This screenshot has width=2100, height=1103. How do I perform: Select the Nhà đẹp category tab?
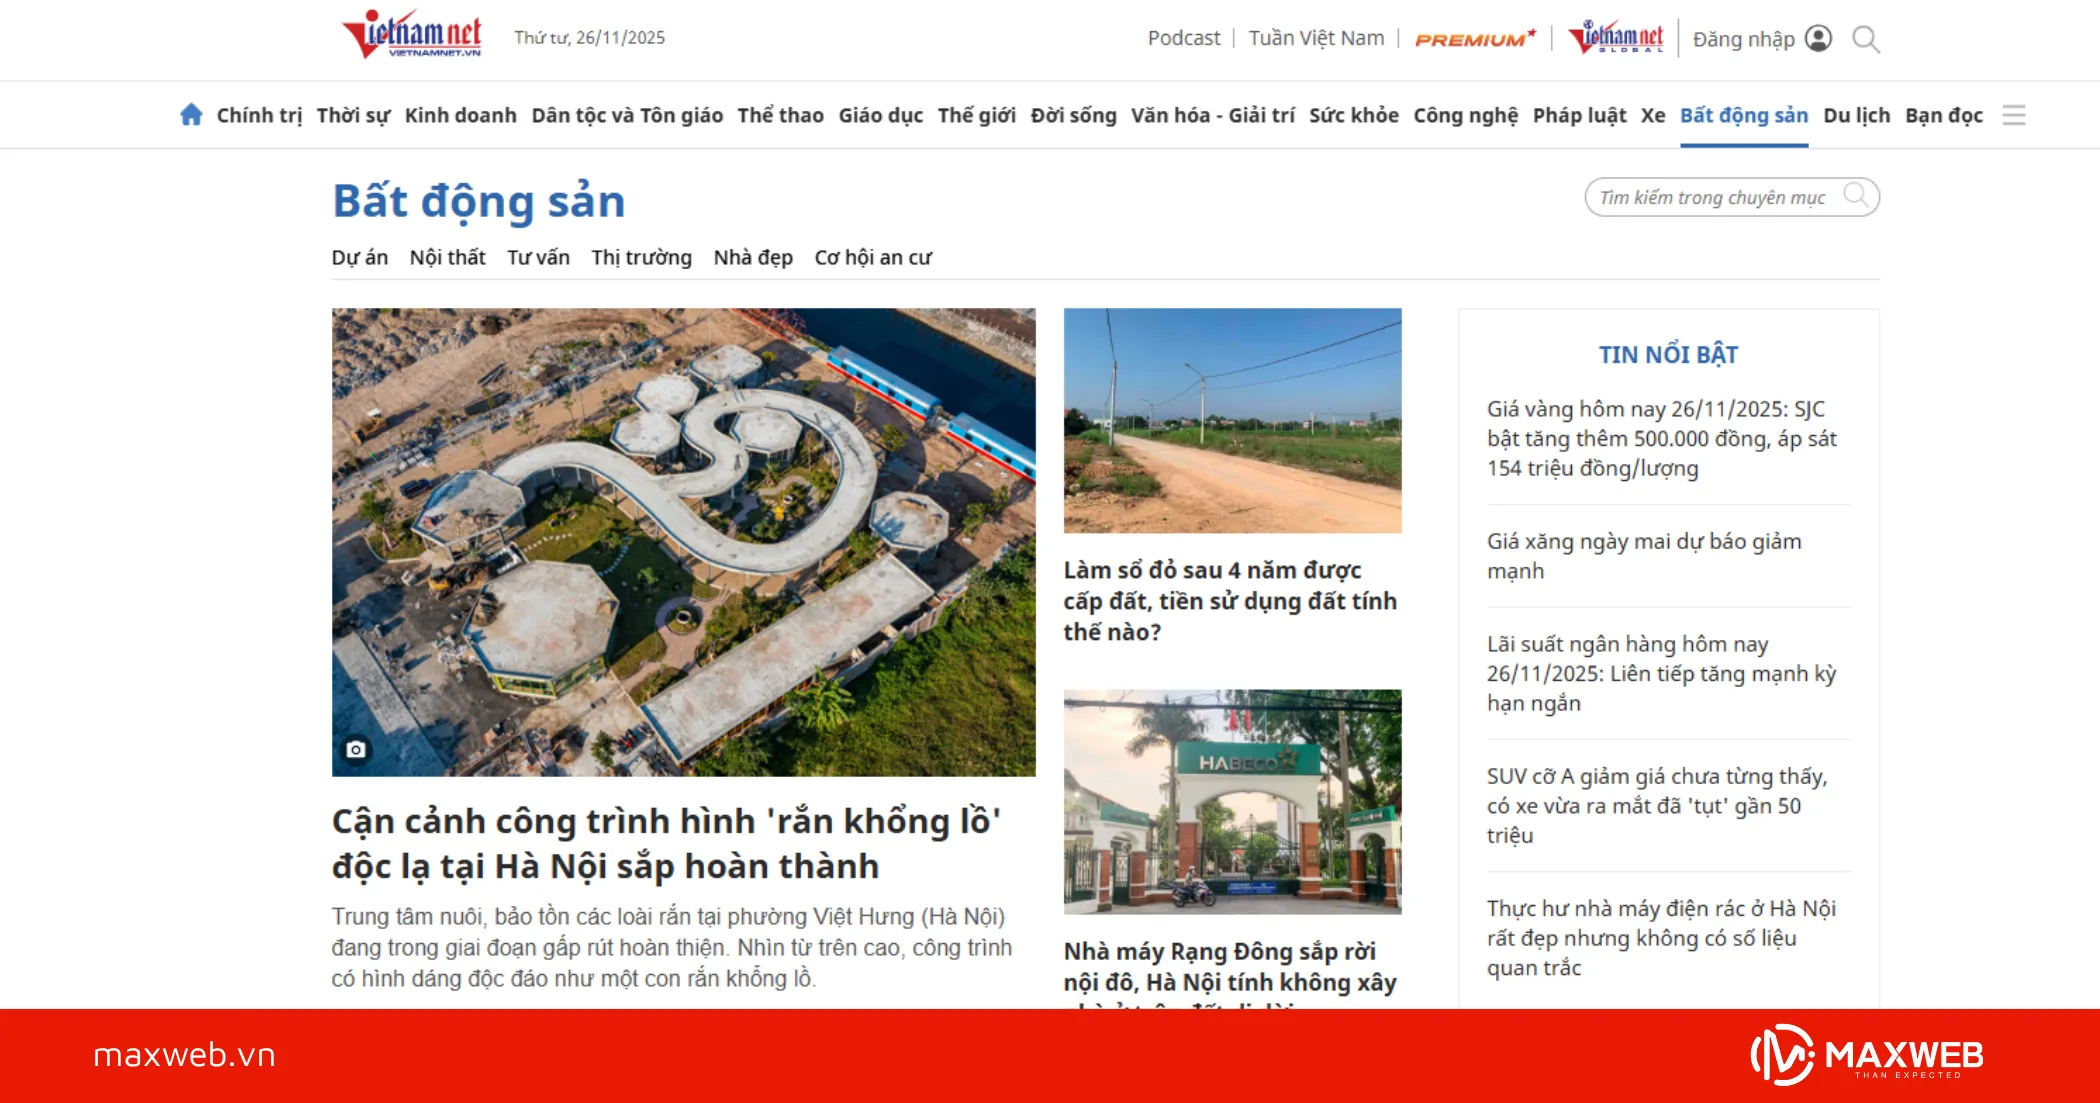click(753, 257)
